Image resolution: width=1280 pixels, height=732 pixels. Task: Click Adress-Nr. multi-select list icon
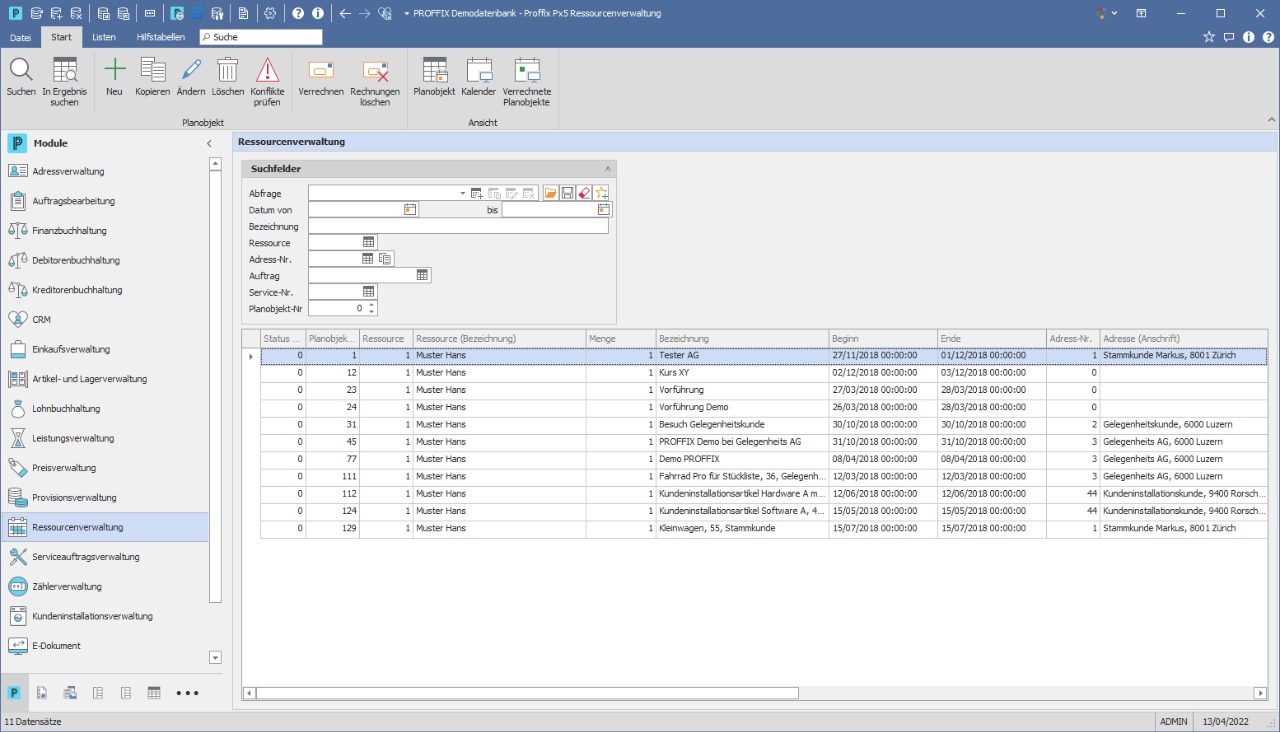pyautogui.click(x=385, y=258)
